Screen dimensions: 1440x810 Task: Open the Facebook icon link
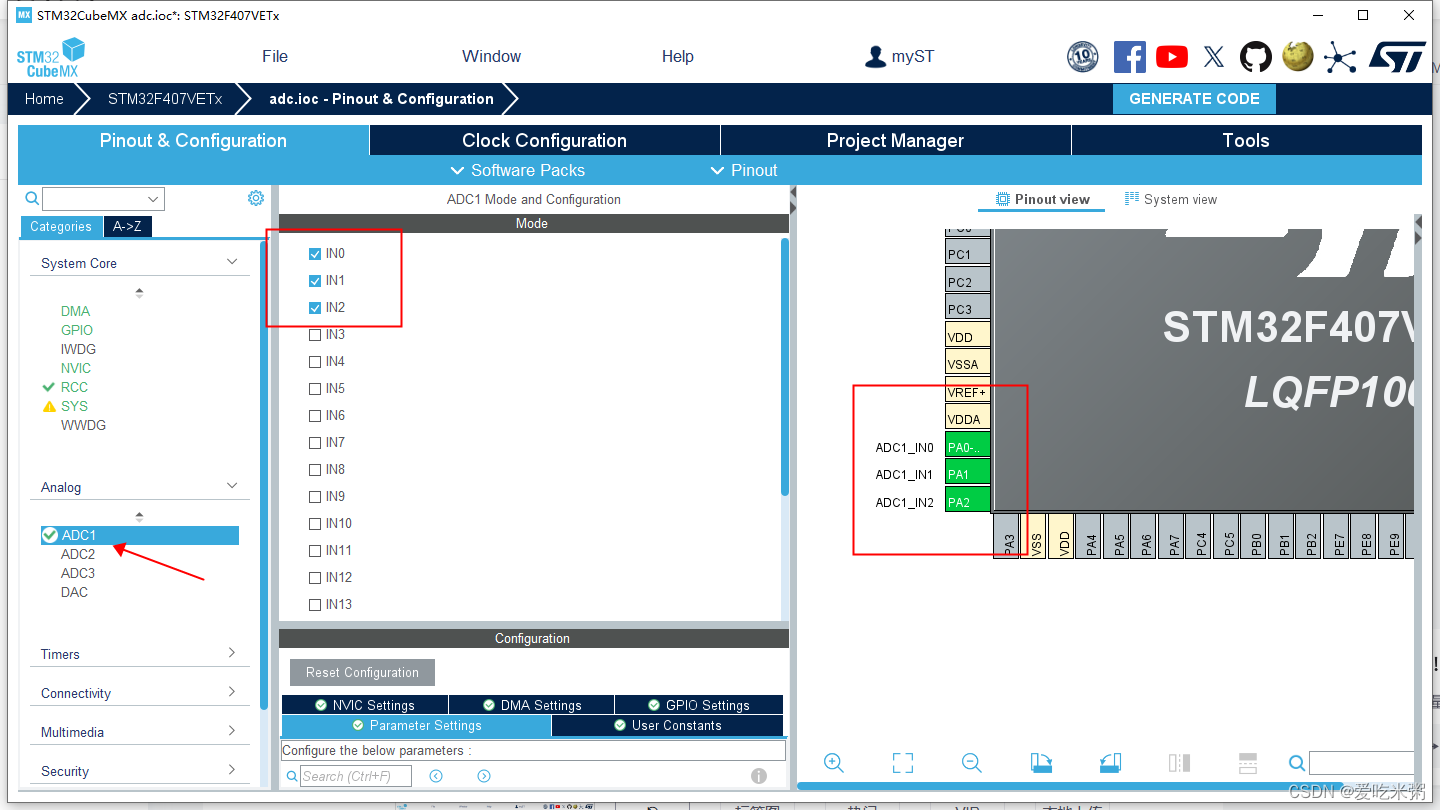coord(1130,56)
